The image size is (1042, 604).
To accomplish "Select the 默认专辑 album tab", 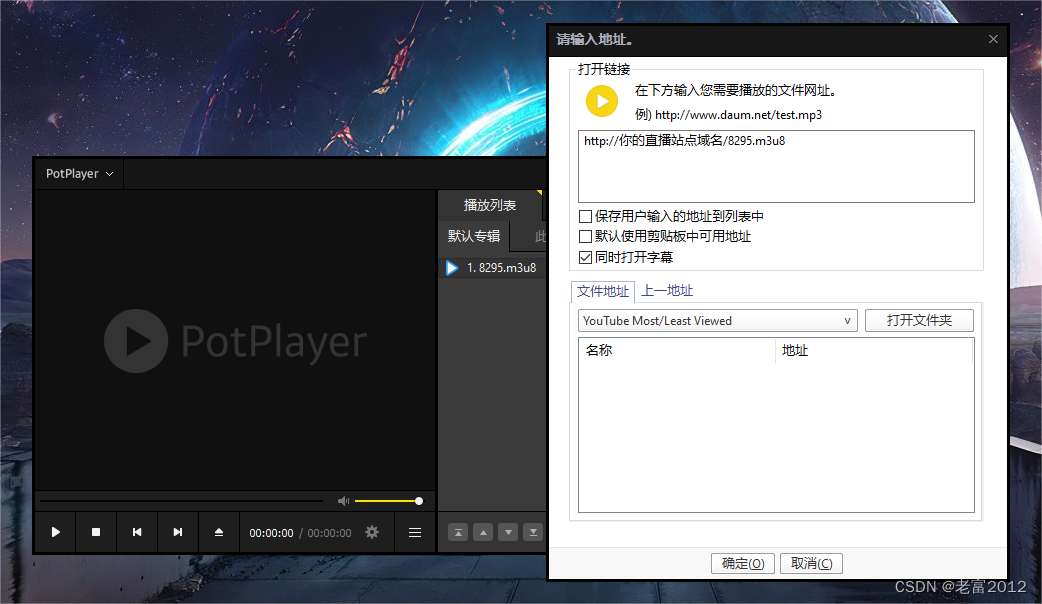I will click(474, 236).
